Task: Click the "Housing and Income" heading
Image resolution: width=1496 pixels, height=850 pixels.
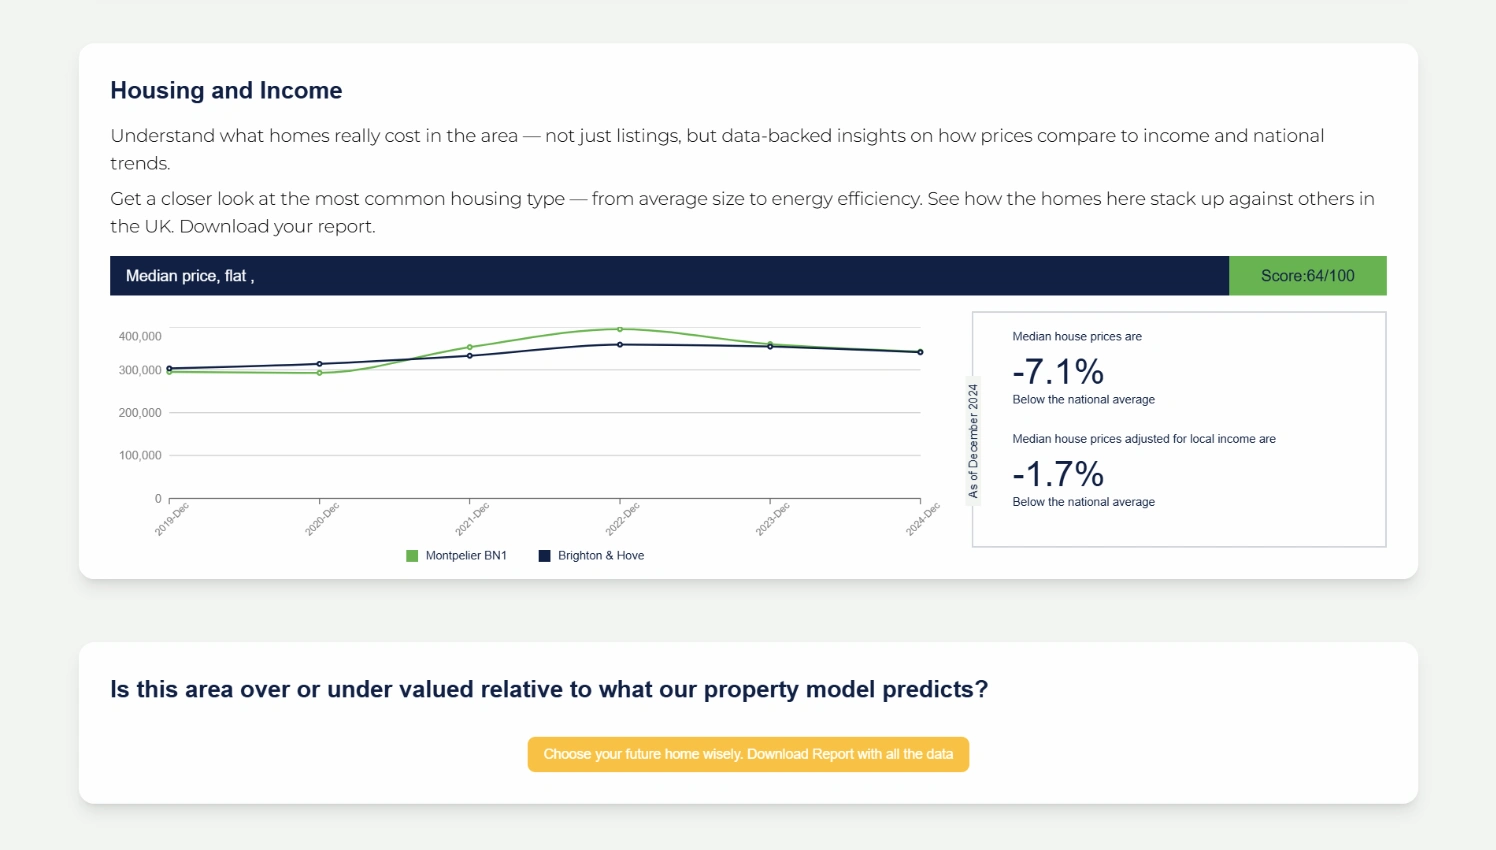Action: tap(226, 91)
